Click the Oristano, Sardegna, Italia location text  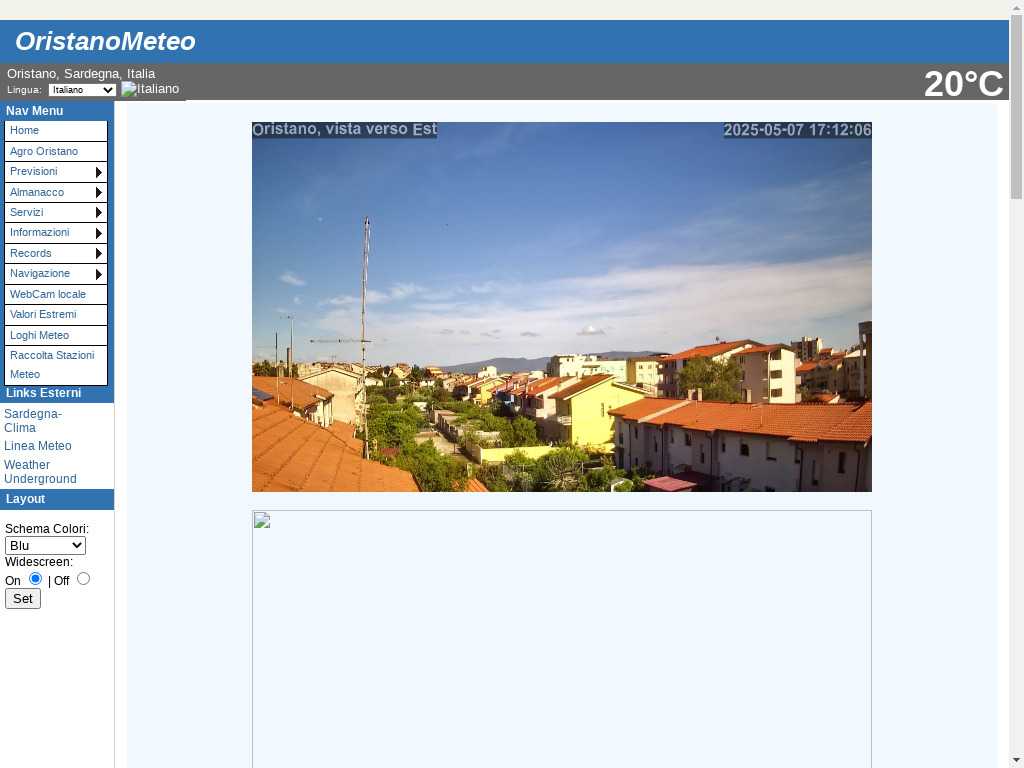81,74
